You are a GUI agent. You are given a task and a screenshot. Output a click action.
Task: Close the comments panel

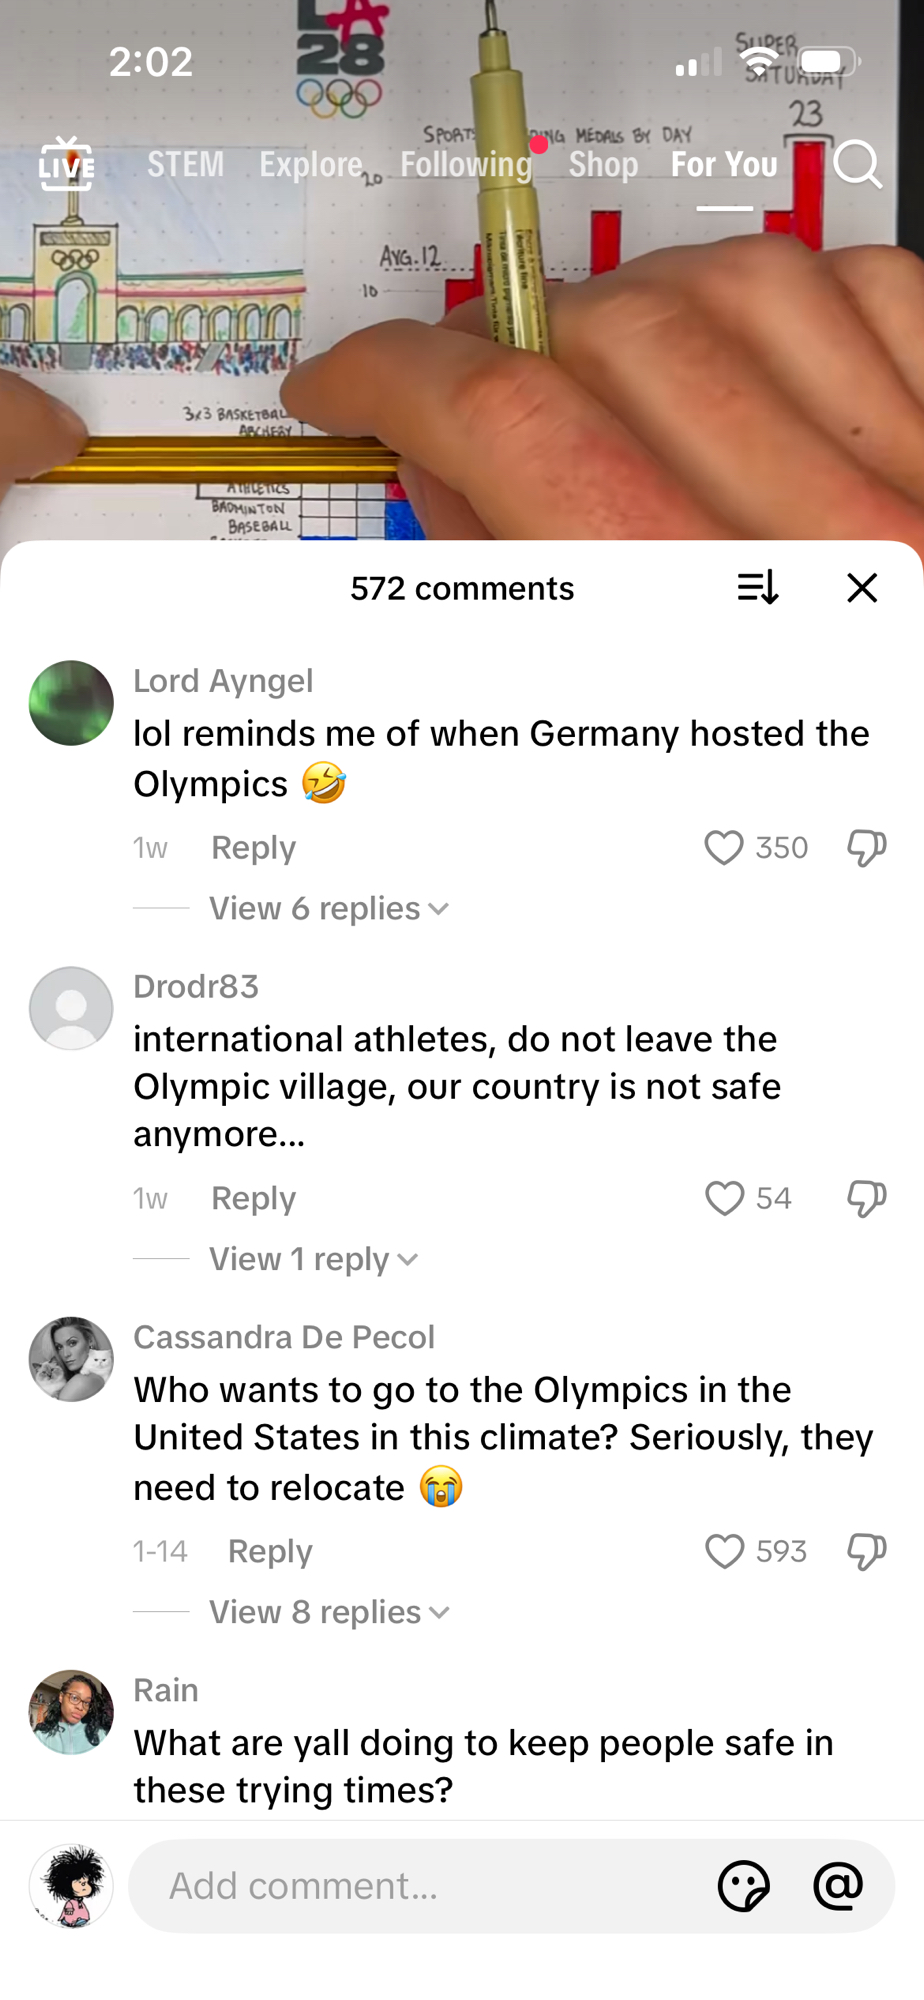point(862,588)
